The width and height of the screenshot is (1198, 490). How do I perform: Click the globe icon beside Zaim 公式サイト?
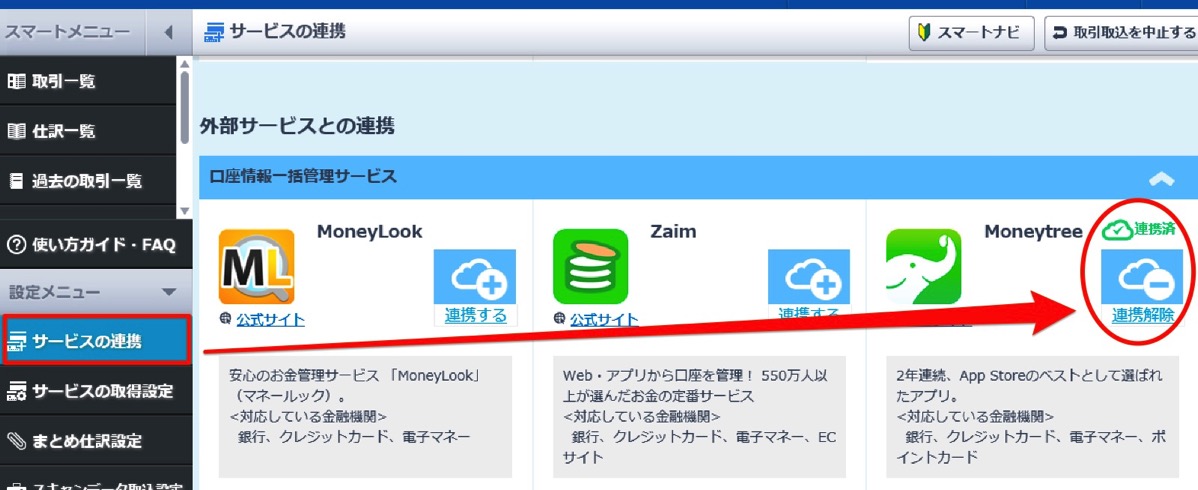click(x=559, y=320)
